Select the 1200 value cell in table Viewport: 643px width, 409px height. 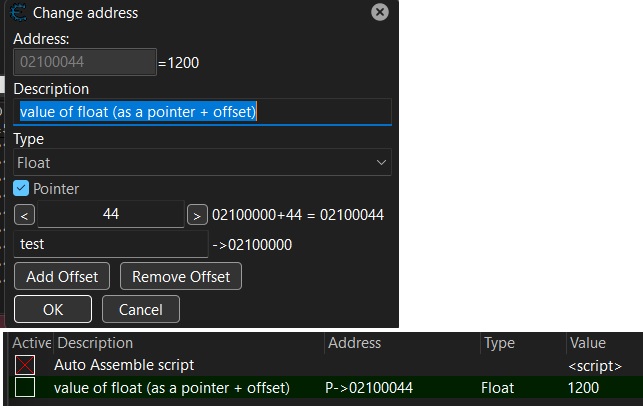[x=585, y=387]
